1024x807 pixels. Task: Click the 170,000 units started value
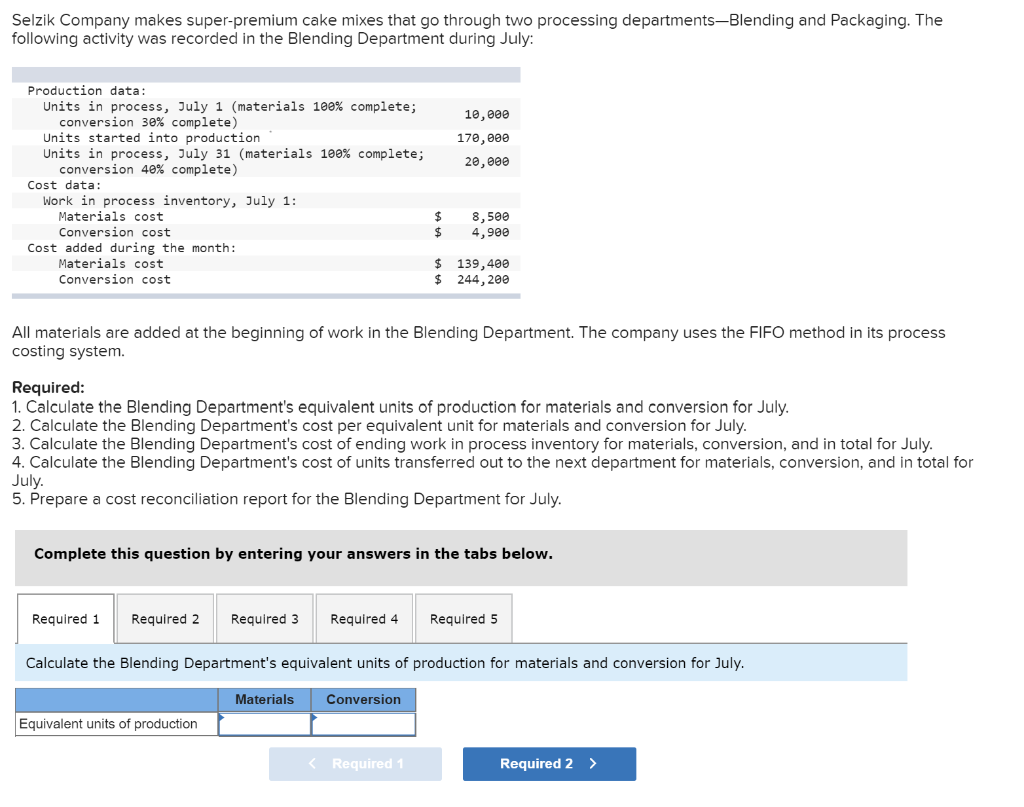click(483, 138)
